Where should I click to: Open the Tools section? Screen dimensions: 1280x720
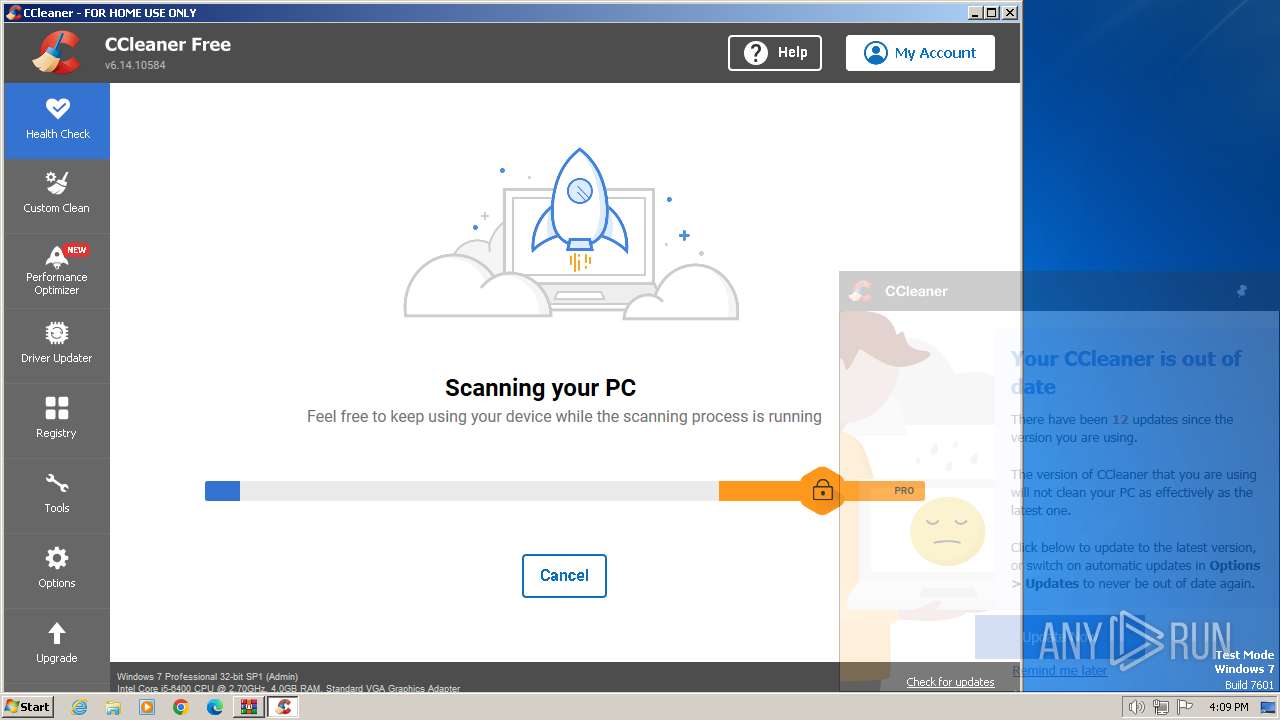(57, 496)
